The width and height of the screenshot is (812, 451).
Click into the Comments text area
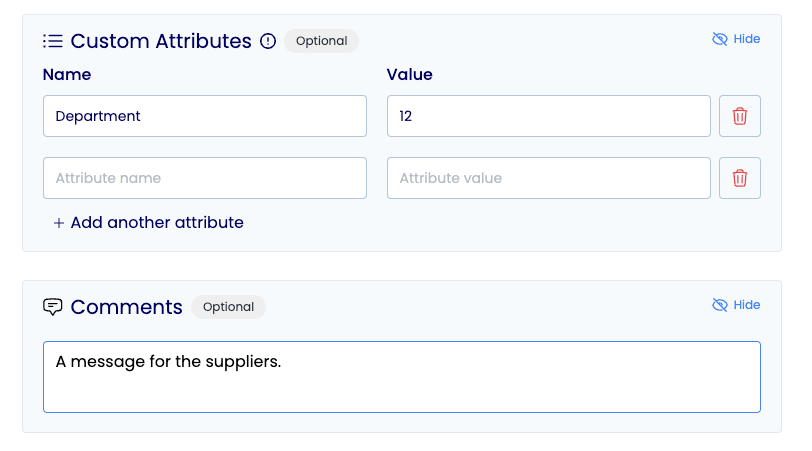402,377
